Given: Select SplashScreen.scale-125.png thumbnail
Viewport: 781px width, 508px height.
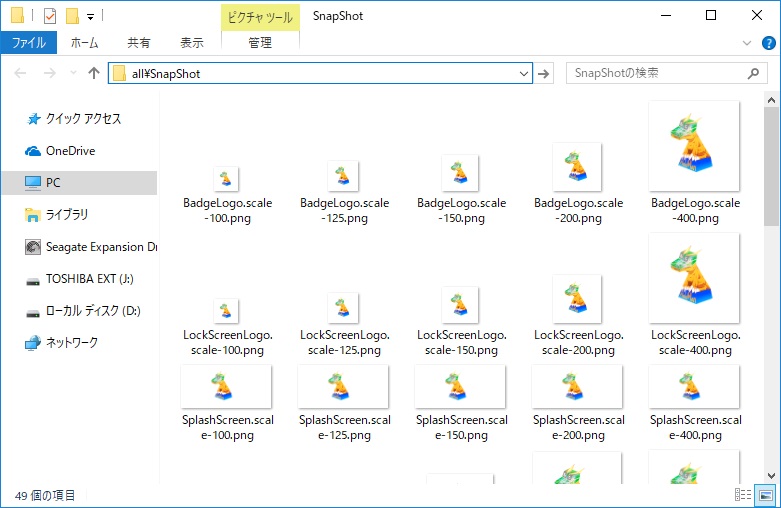Looking at the screenshot, I should tap(343, 386).
